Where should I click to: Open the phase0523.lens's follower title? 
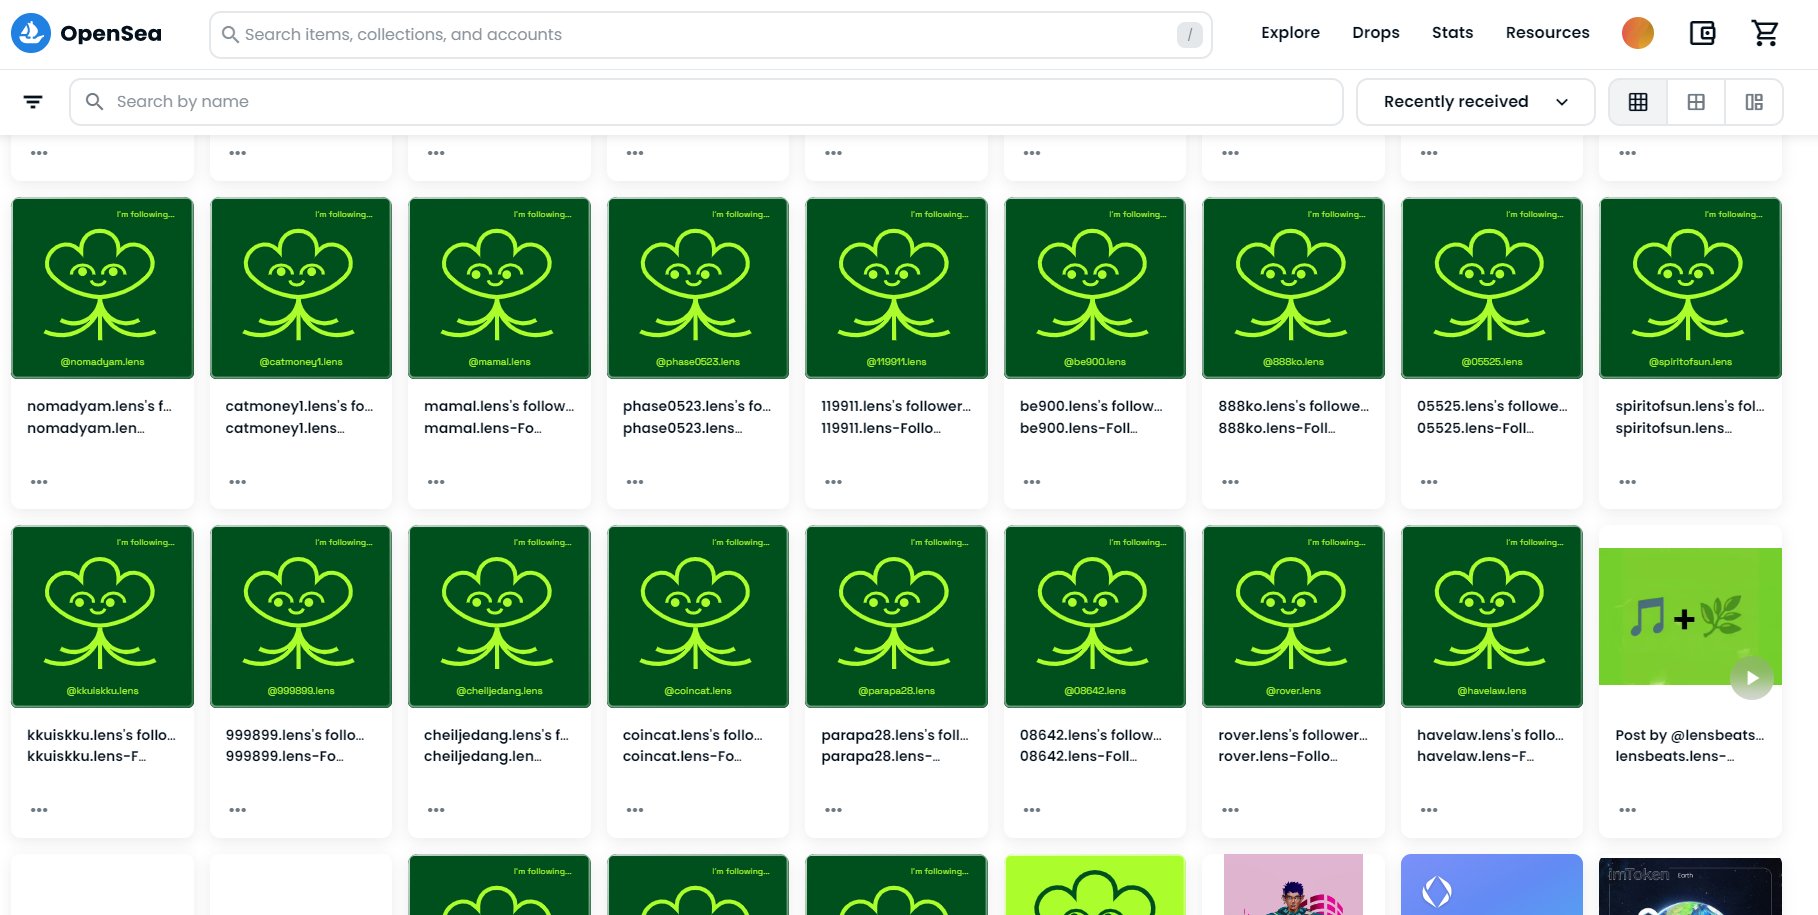(697, 406)
